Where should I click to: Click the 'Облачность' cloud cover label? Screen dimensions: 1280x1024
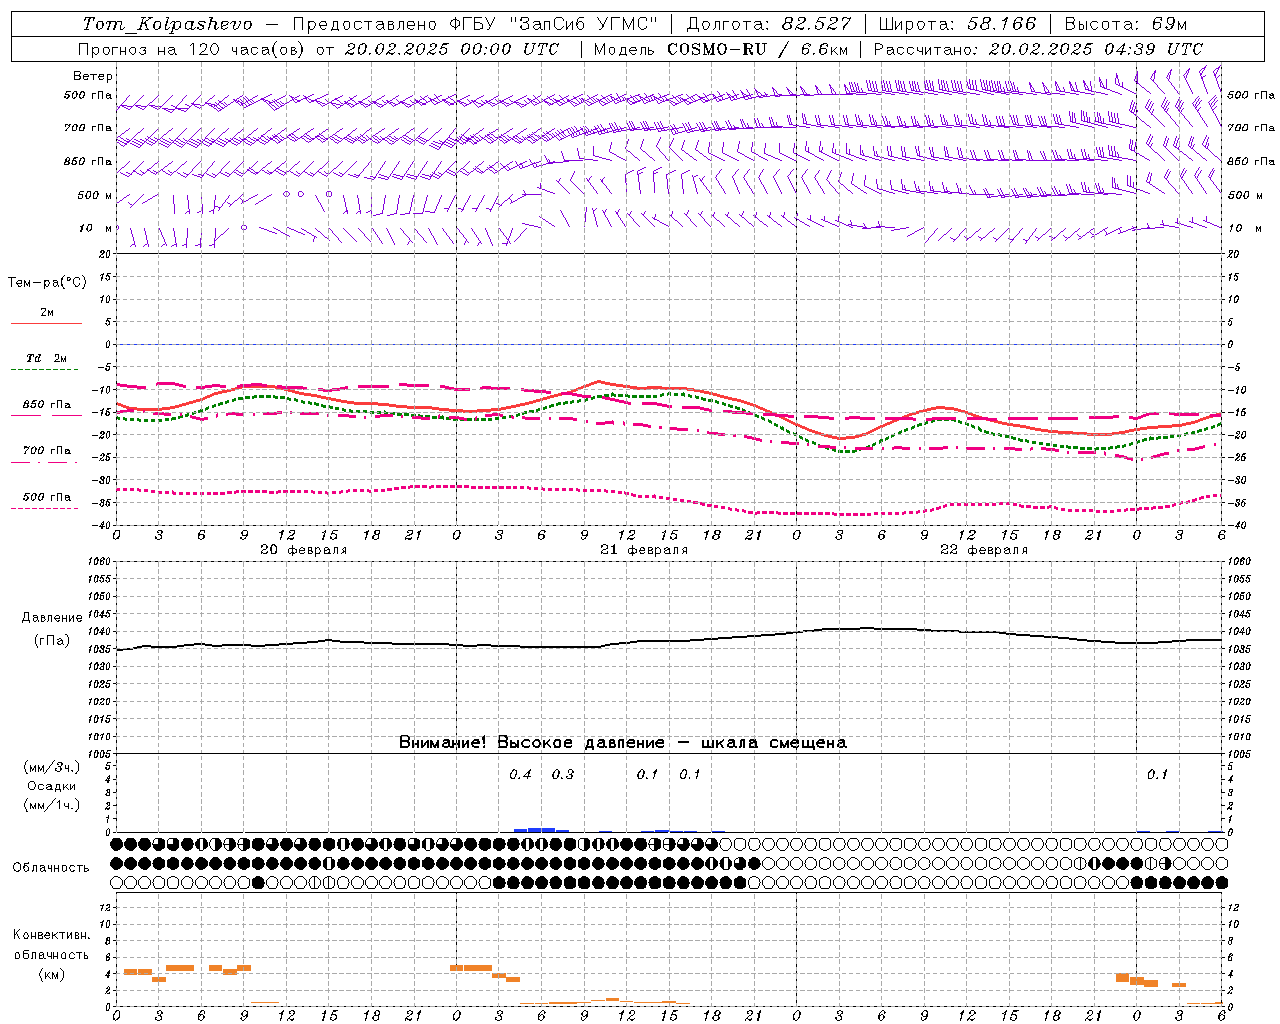point(51,868)
